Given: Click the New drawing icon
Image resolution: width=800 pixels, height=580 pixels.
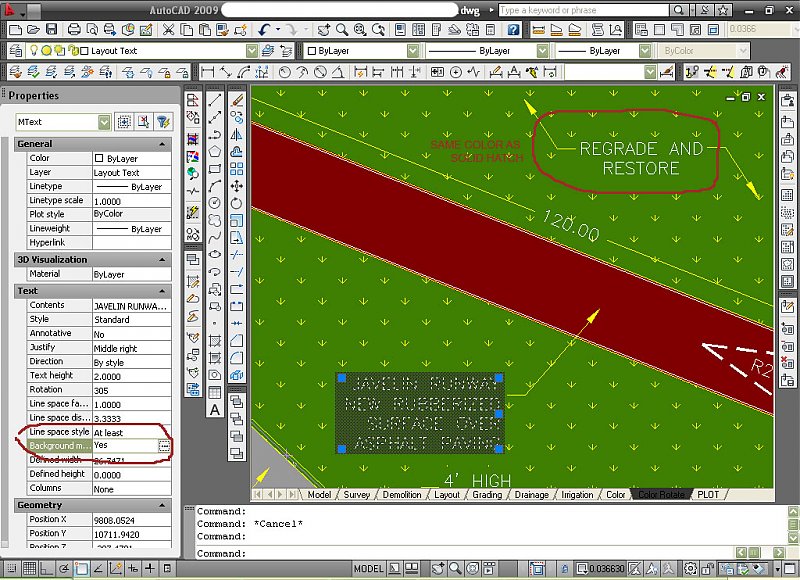Looking at the screenshot, I should click(15, 30).
